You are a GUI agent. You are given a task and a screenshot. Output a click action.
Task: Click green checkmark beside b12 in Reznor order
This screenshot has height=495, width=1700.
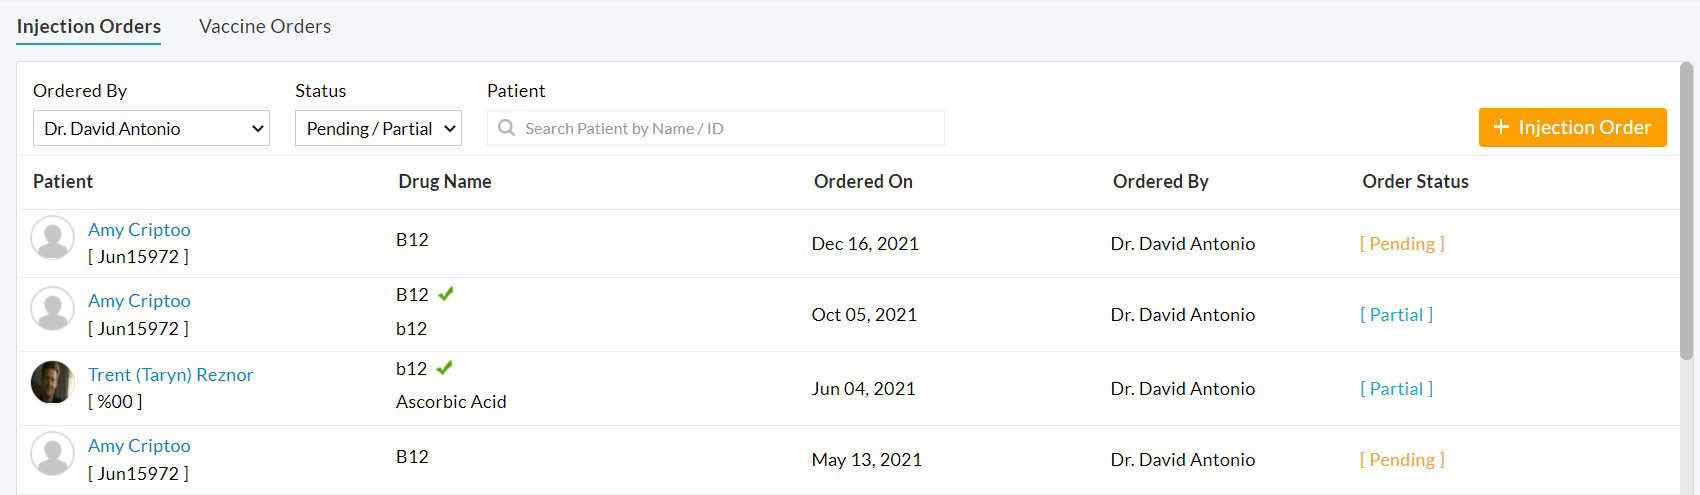(x=445, y=368)
